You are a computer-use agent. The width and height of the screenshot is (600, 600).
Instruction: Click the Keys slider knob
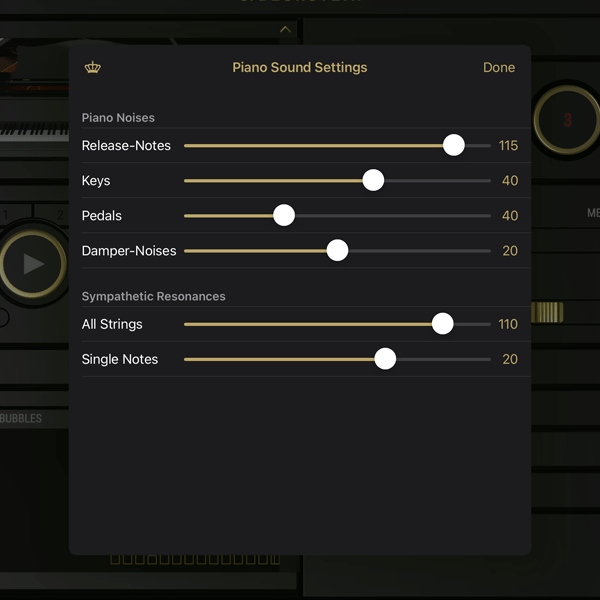tap(373, 180)
